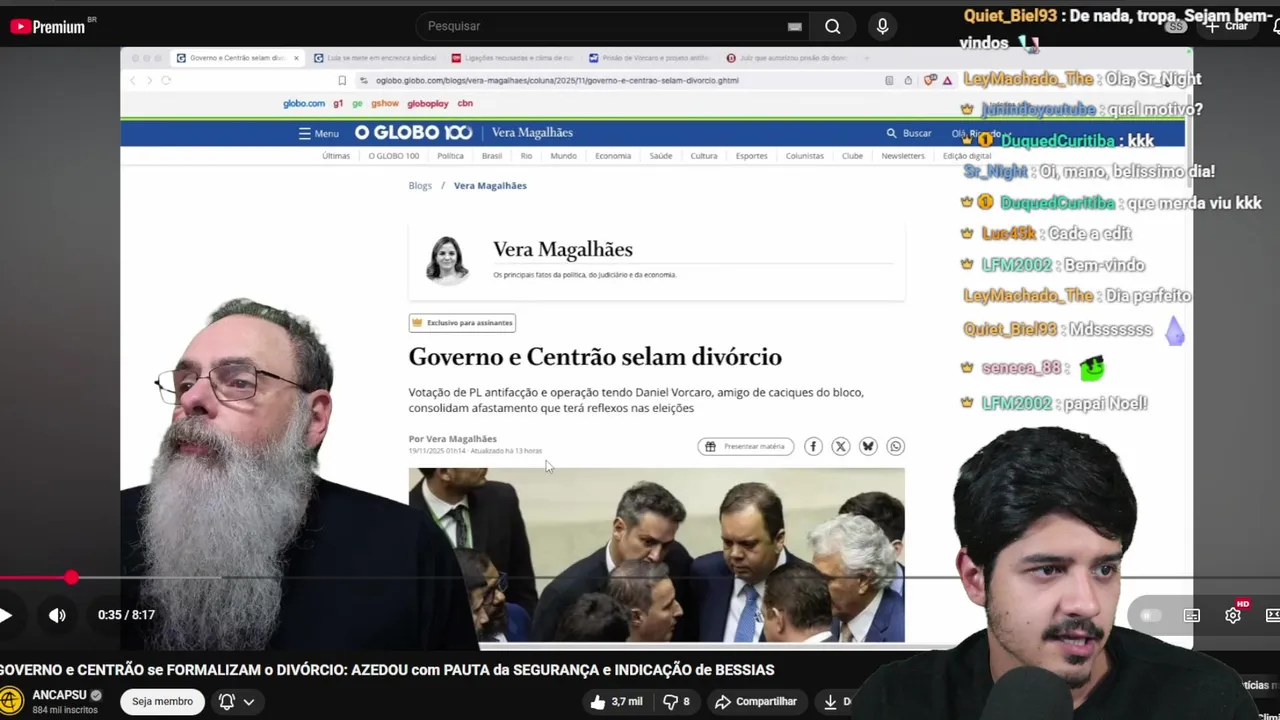Click the Blogs breadcrumb link
The height and width of the screenshot is (720, 1280).
point(420,186)
